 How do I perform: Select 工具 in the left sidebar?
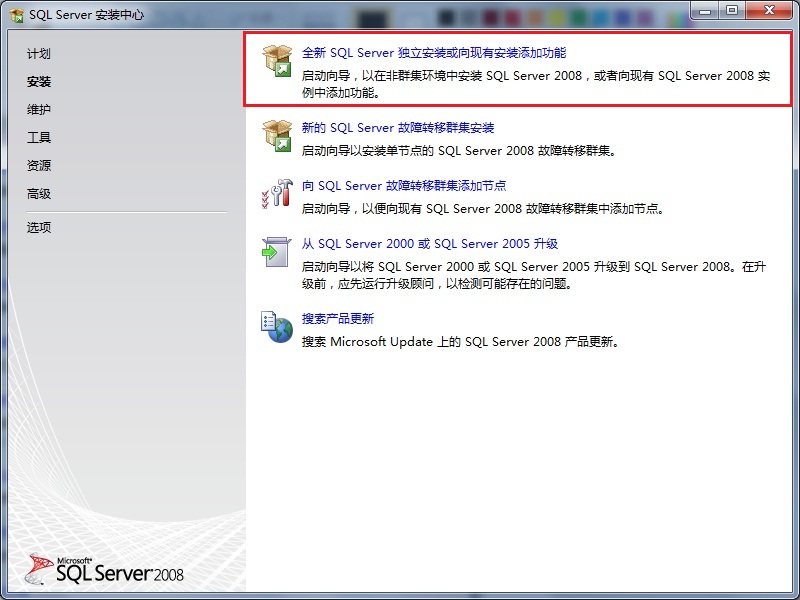point(37,139)
